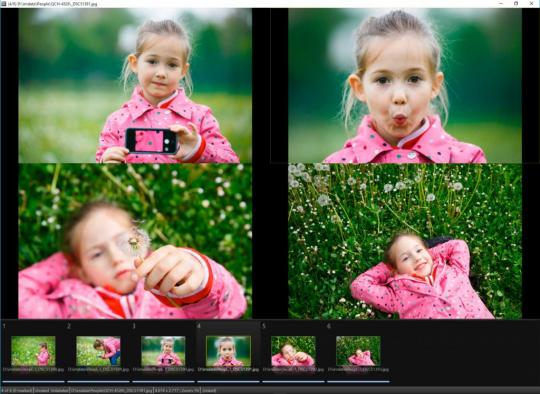Viewport: 540px width, 394px height.
Task: Minimize the image viewer window
Action: (500, 3)
